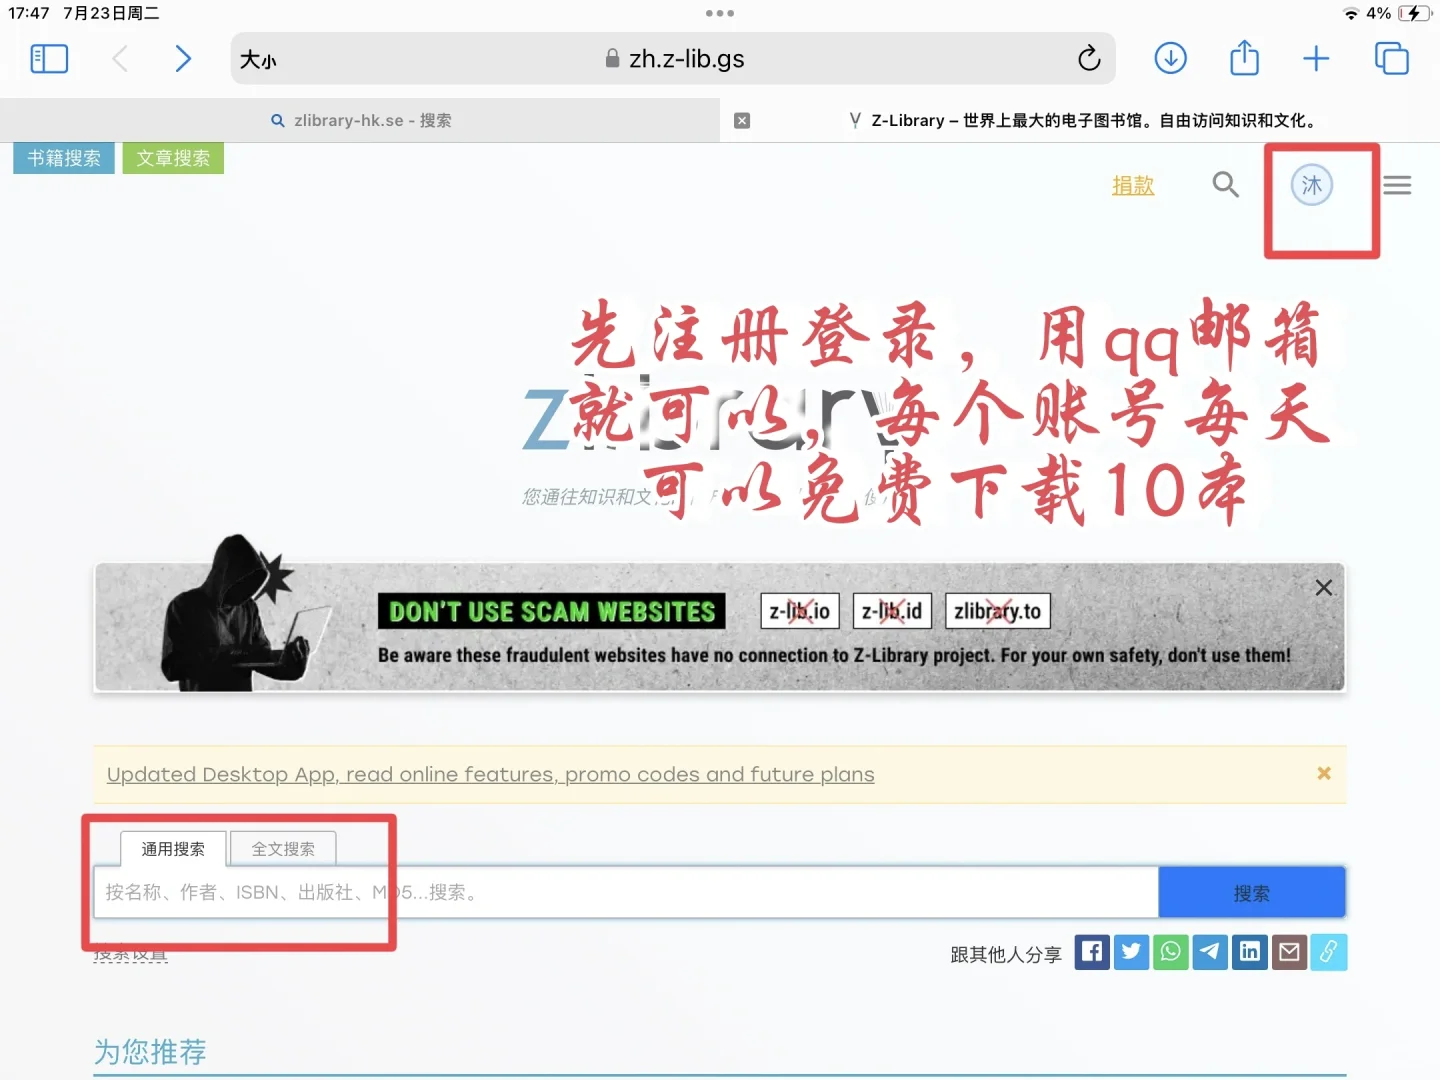Viewport: 1440px width, 1080px height.
Task: Click the magnifier search icon in the header
Action: pyautogui.click(x=1225, y=185)
